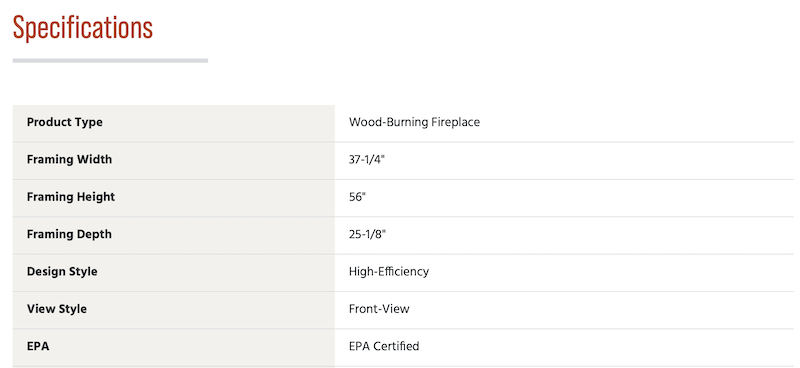
Task: Click the View Style table row
Action: point(403,310)
